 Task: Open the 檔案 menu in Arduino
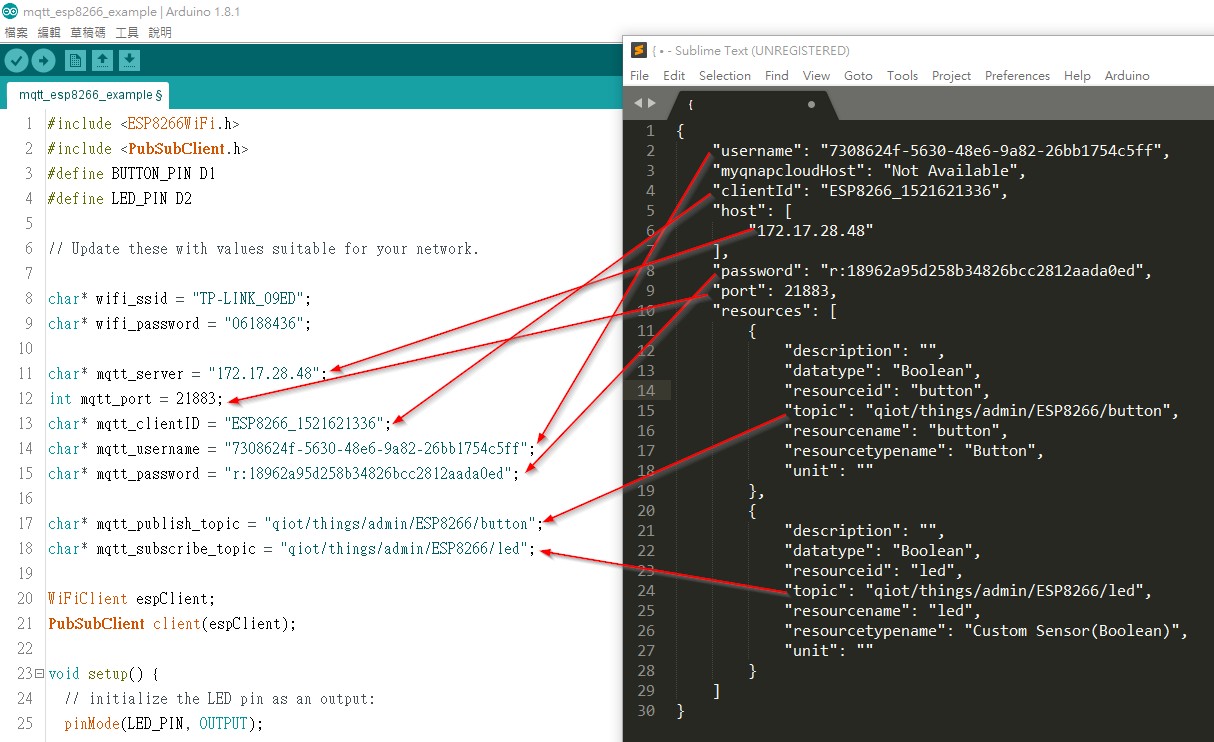click(16, 32)
